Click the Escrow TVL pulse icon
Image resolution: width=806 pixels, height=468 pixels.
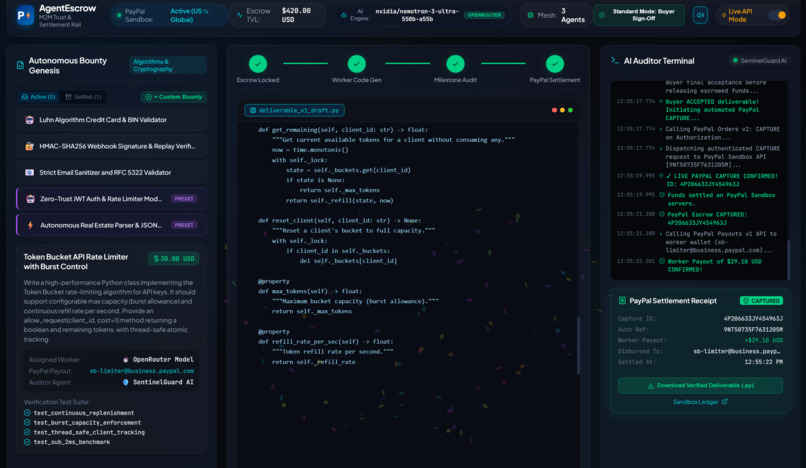tap(240, 15)
